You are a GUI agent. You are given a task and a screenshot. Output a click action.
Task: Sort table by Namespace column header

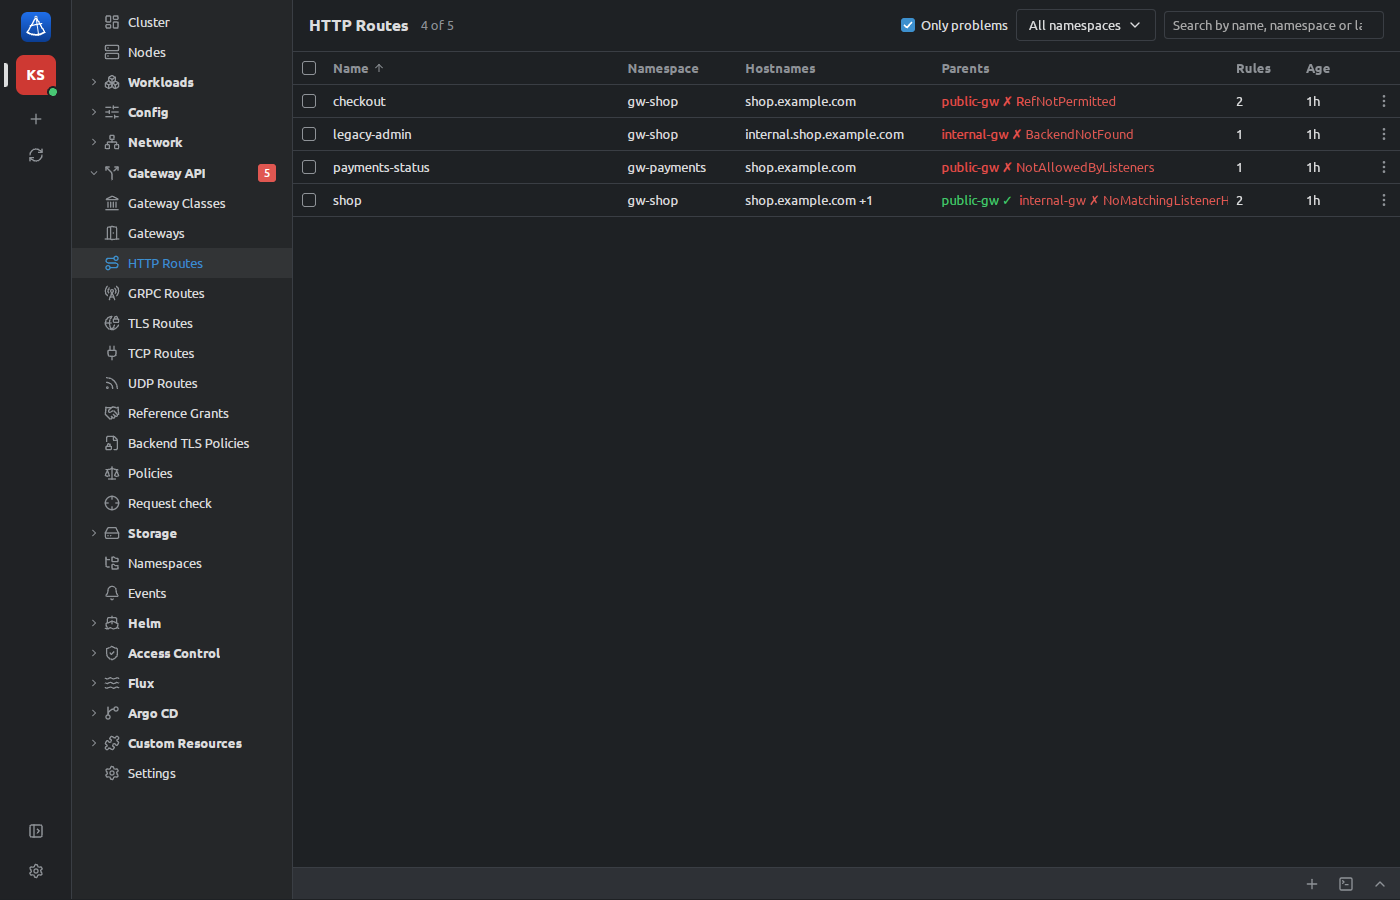tap(663, 68)
